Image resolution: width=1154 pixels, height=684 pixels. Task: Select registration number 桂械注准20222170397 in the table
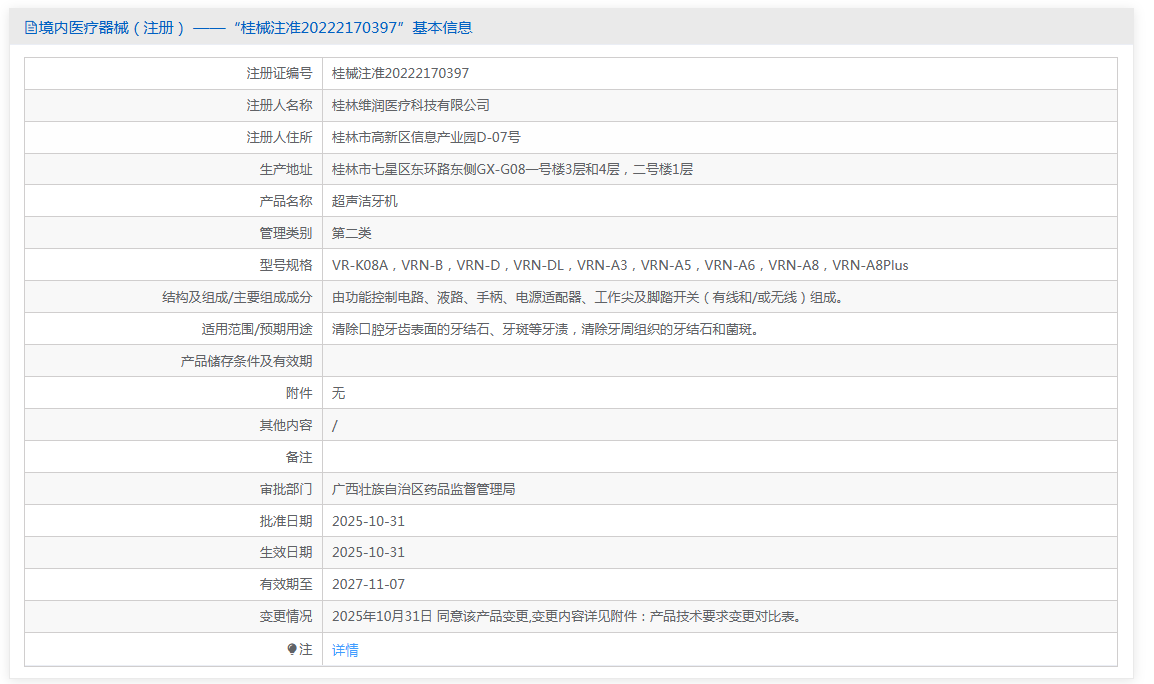tap(400, 74)
